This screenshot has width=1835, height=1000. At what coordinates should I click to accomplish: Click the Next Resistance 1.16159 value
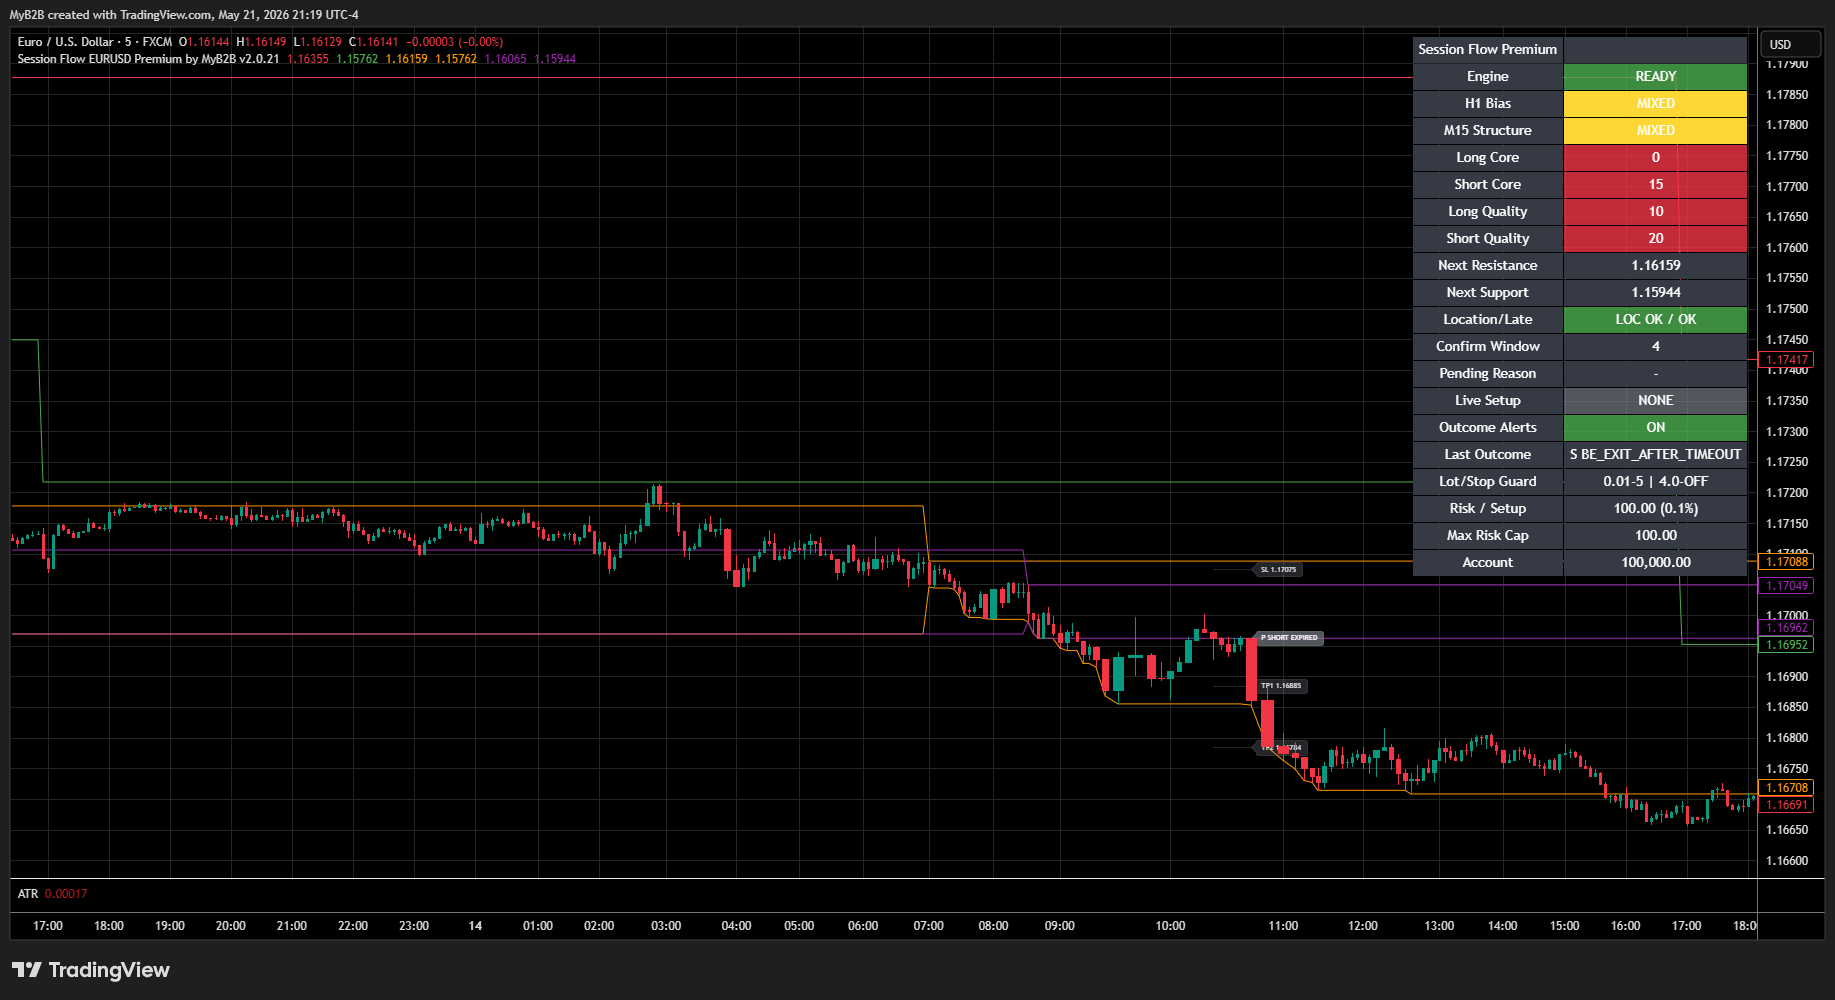pos(1655,265)
